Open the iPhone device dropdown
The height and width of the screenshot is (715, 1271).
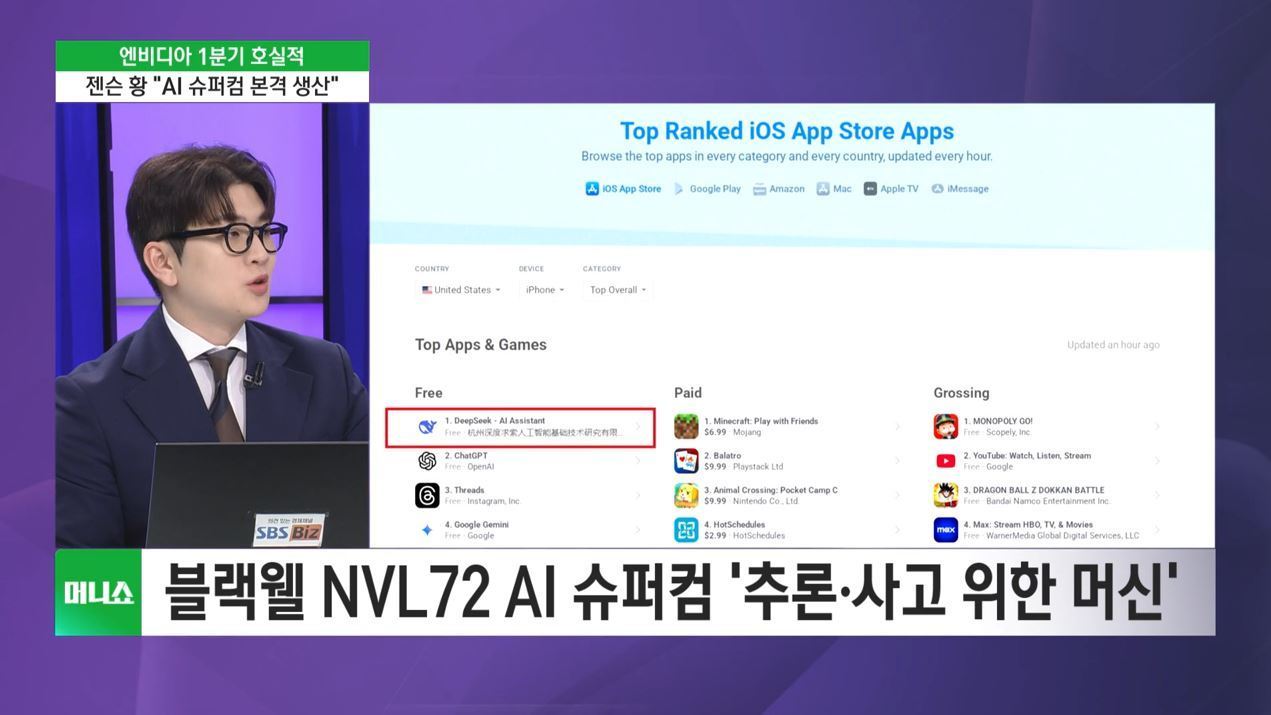tap(544, 290)
